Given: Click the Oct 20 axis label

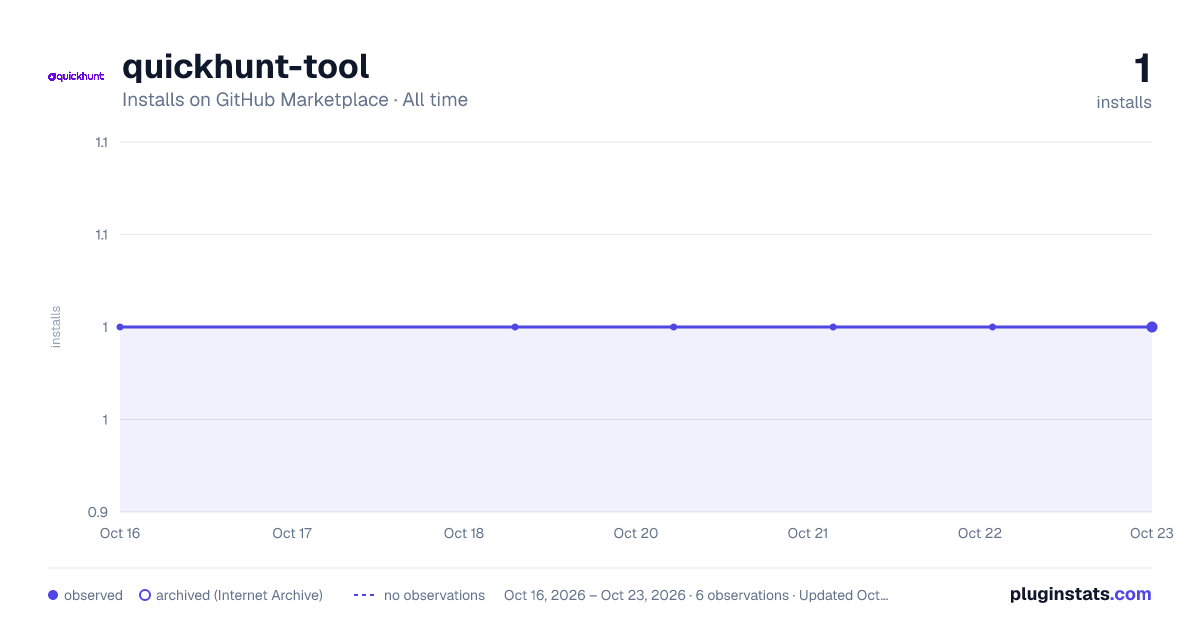Looking at the screenshot, I should point(636,533).
